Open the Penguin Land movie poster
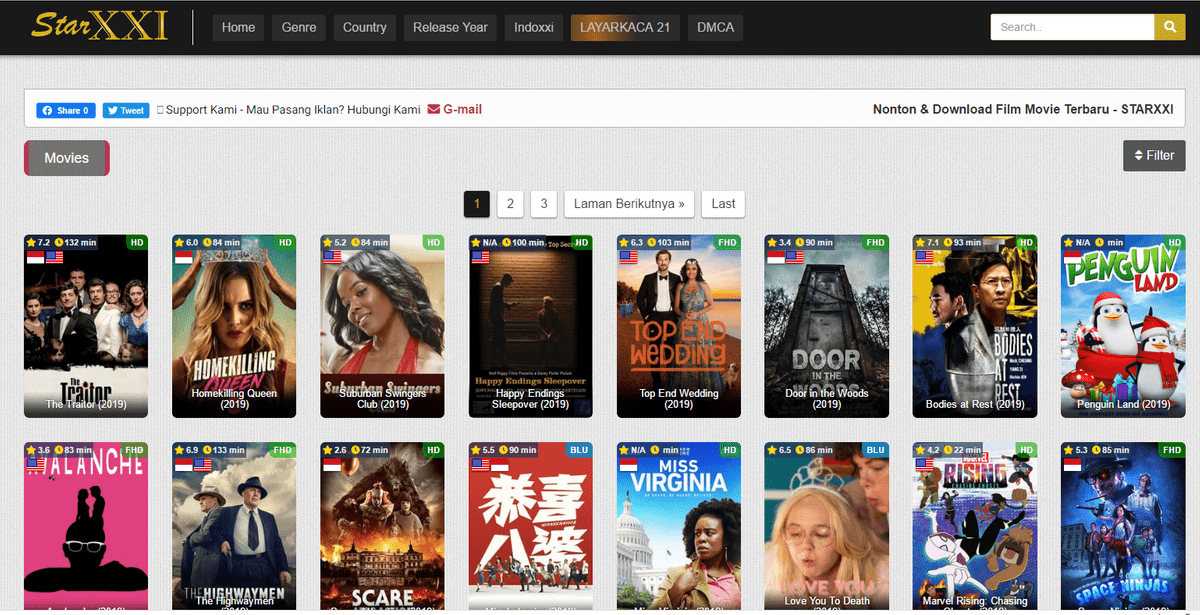 1123,325
